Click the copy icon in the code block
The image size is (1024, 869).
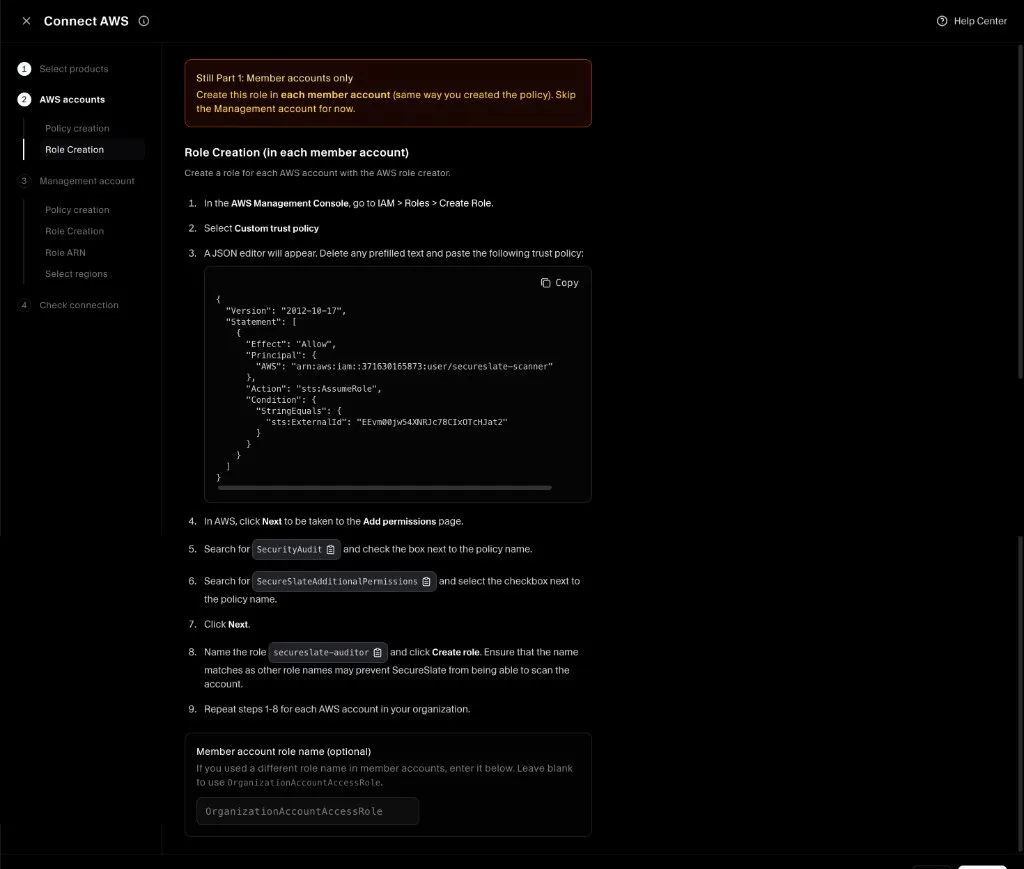tap(545, 283)
